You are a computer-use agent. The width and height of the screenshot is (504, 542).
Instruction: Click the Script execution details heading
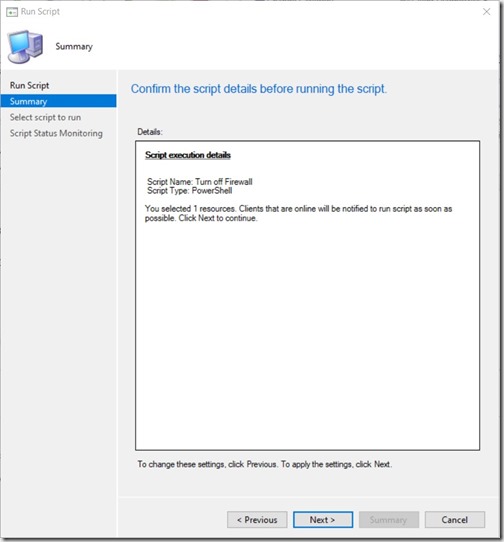[x=188, y=155]
